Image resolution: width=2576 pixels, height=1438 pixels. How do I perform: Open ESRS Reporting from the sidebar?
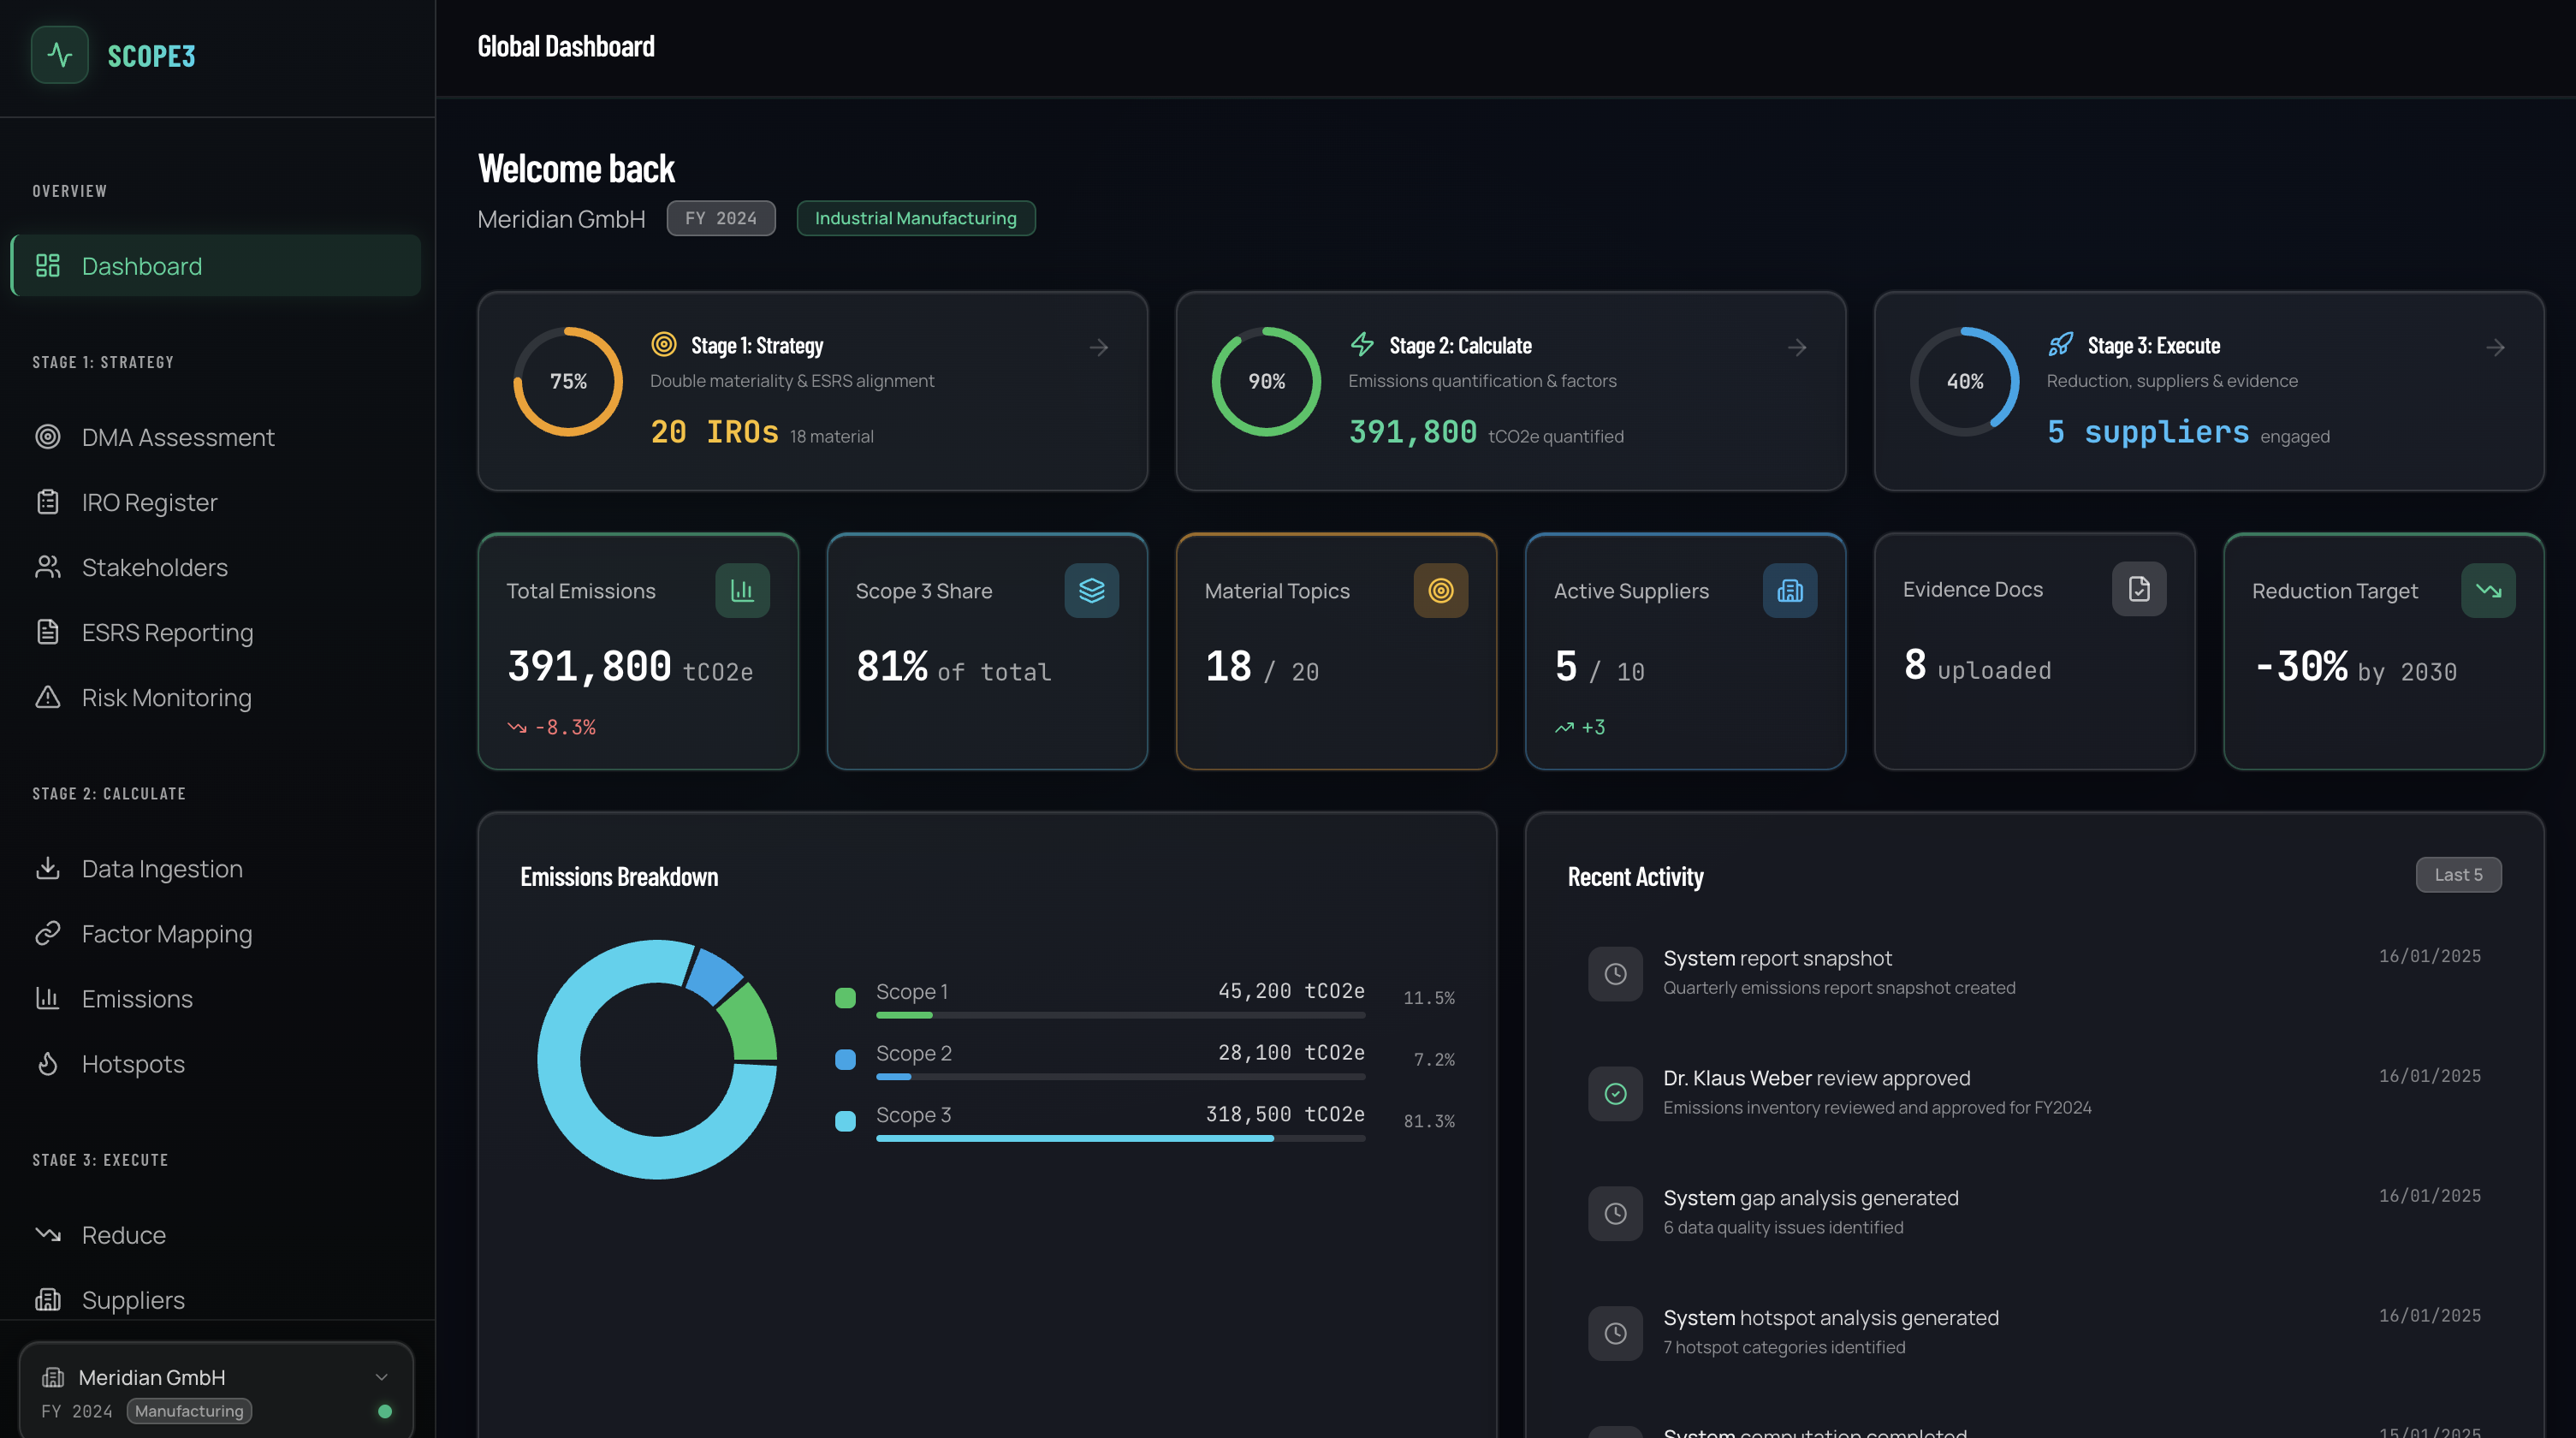(166, 632)
